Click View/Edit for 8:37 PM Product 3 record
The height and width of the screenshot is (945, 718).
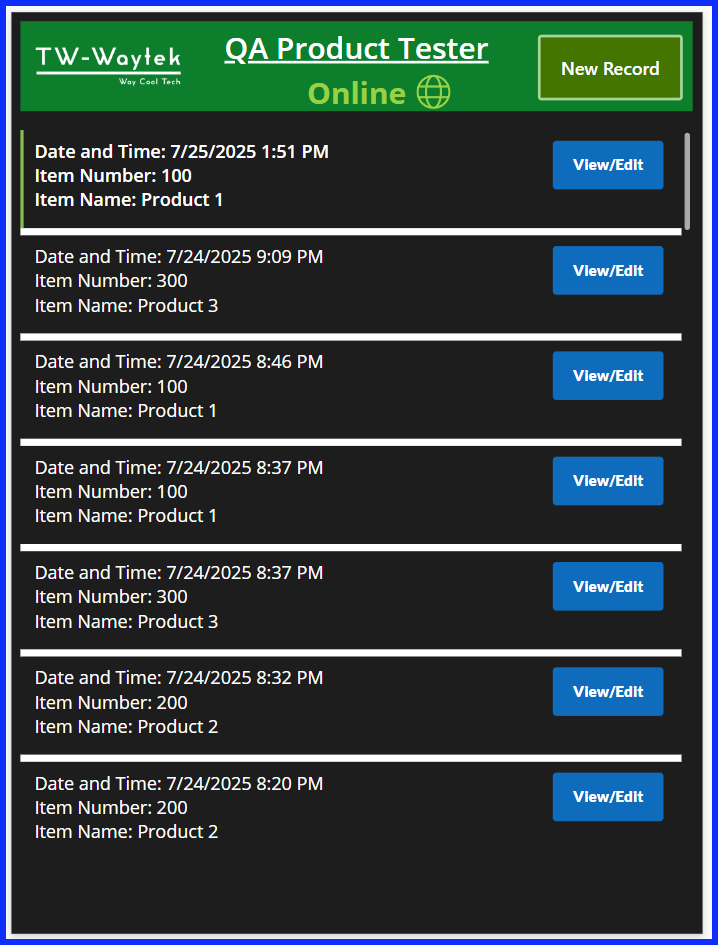click(x=608, y=586)
